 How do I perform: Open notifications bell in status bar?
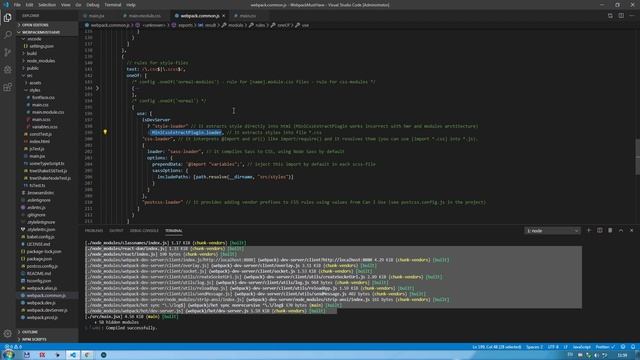633,347
